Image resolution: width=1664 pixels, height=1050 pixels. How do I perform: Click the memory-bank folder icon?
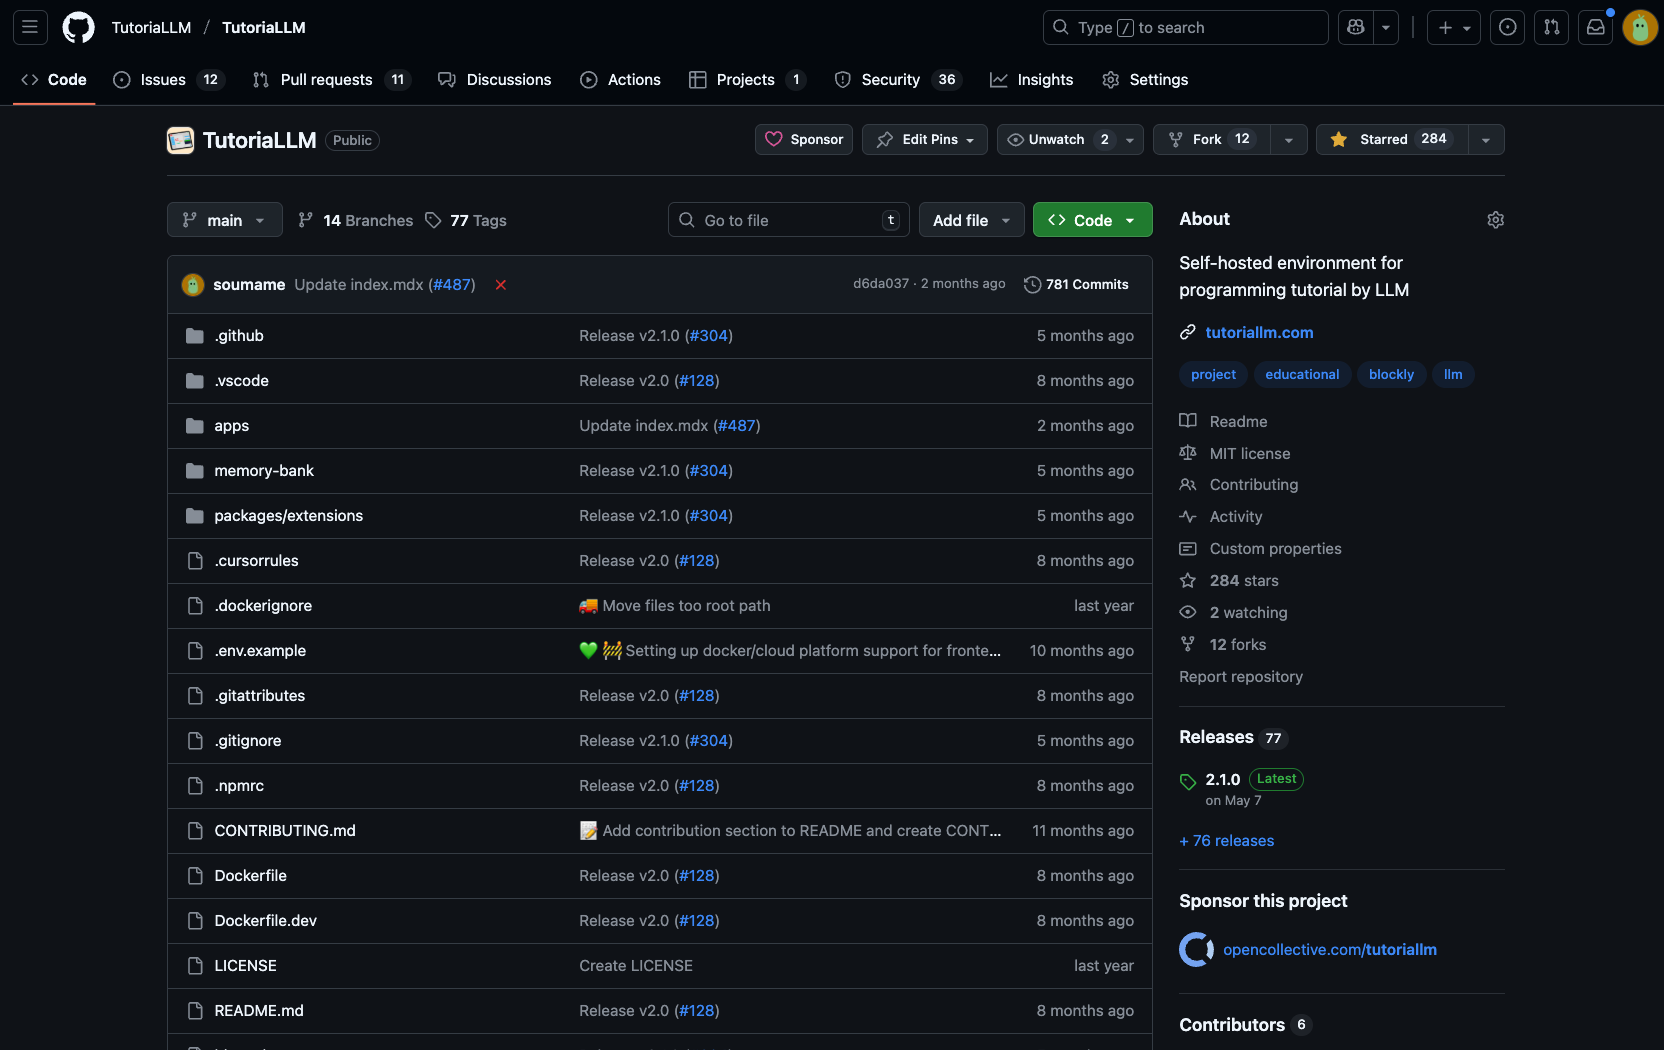pos(195,471)
